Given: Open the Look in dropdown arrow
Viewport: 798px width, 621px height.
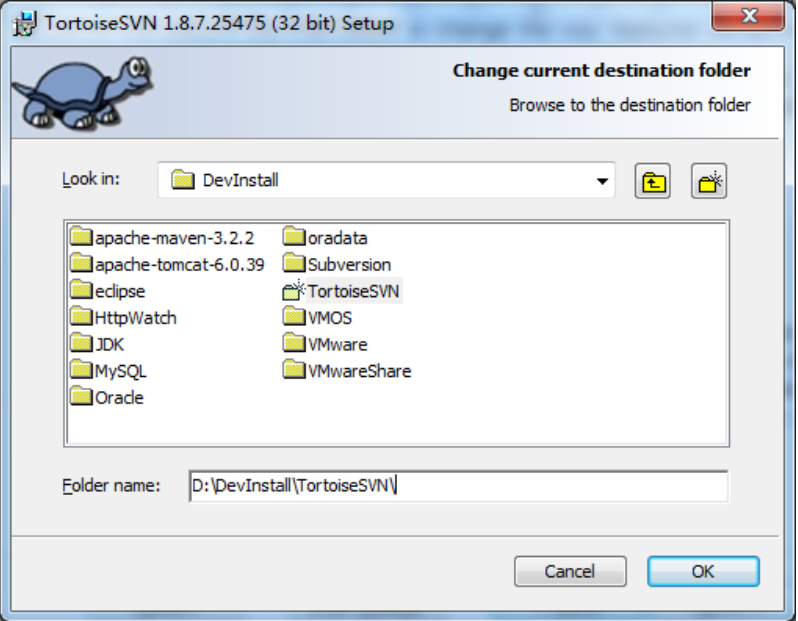Looking at the screenshot, I should tap(602, 181).
